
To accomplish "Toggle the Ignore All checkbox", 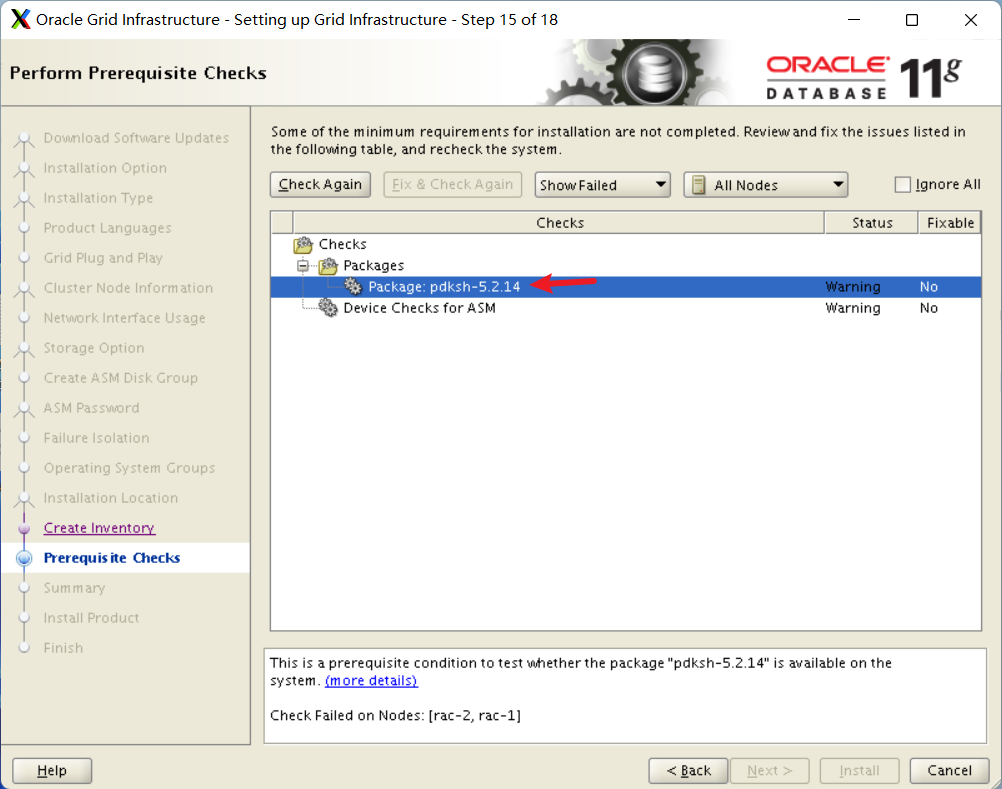I will [902, 185].
